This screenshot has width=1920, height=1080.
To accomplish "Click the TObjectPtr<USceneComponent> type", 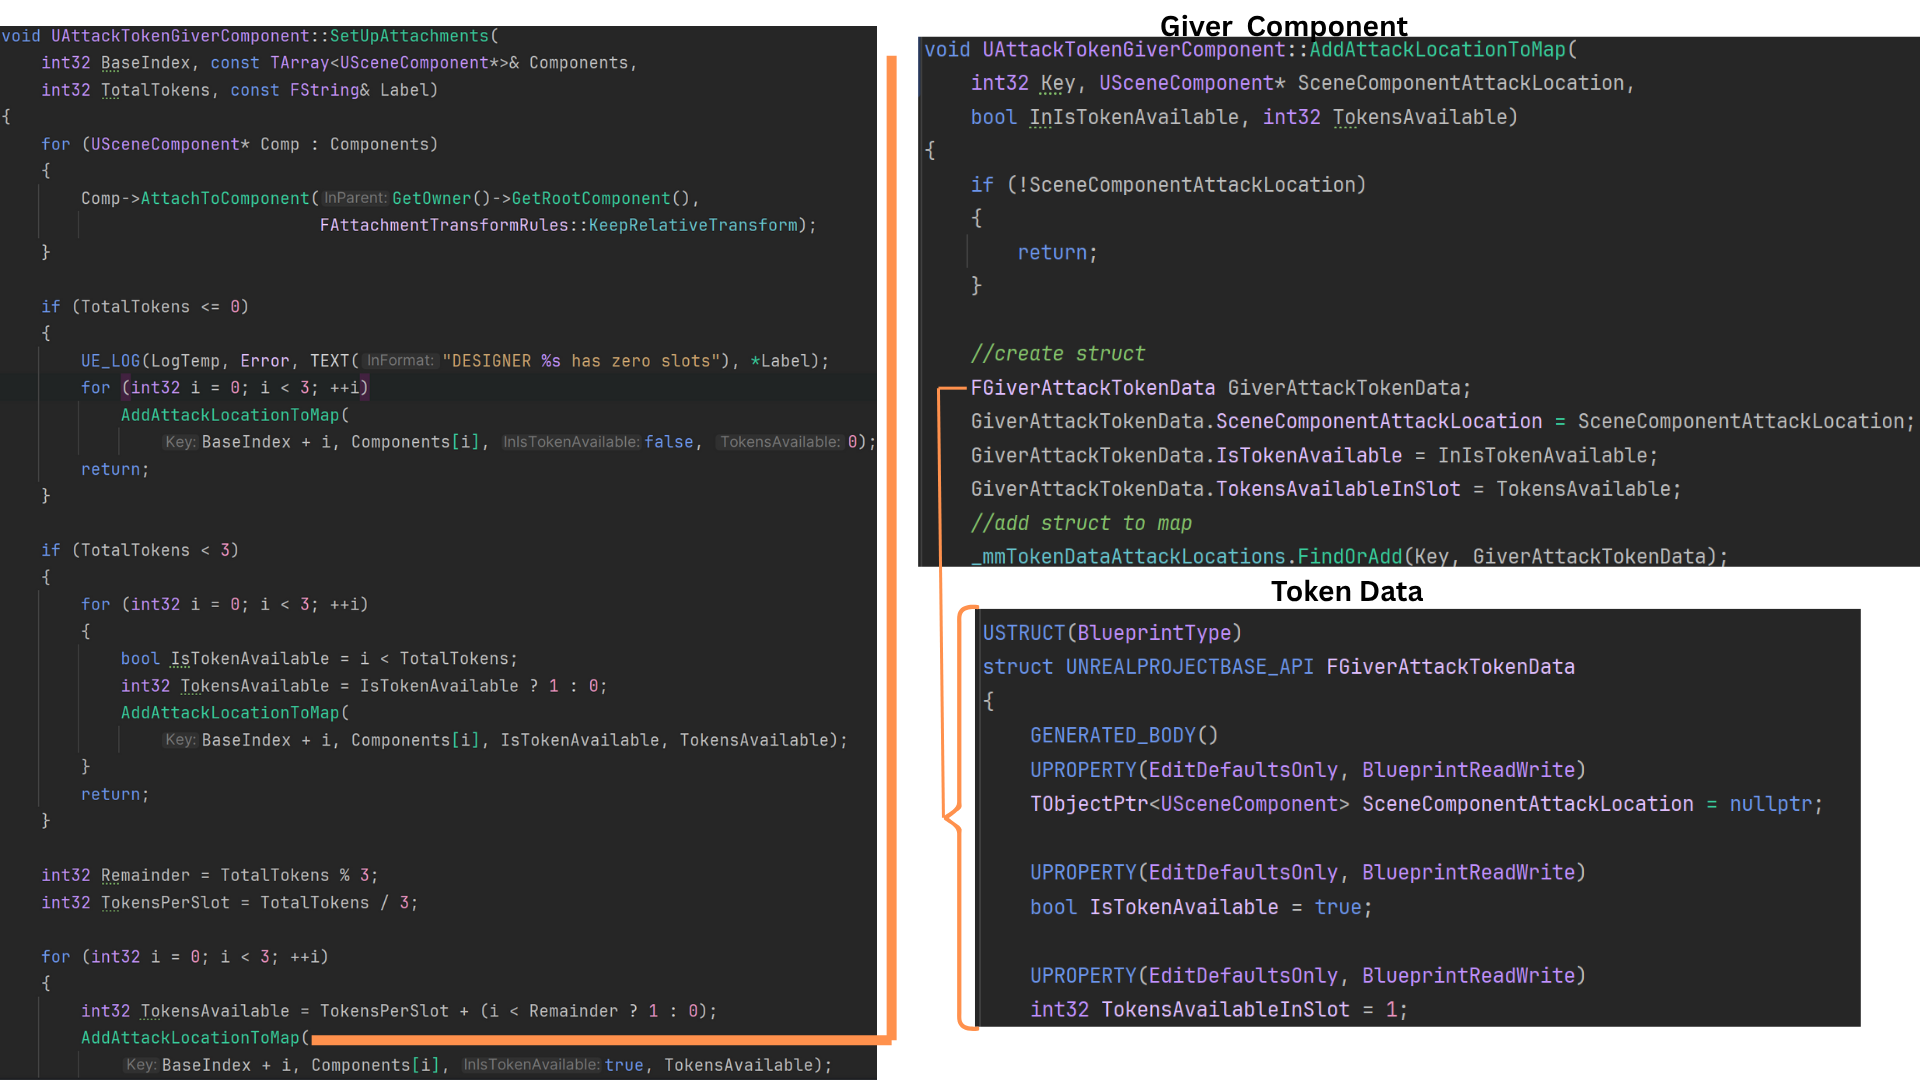I will pos(1189,804).
